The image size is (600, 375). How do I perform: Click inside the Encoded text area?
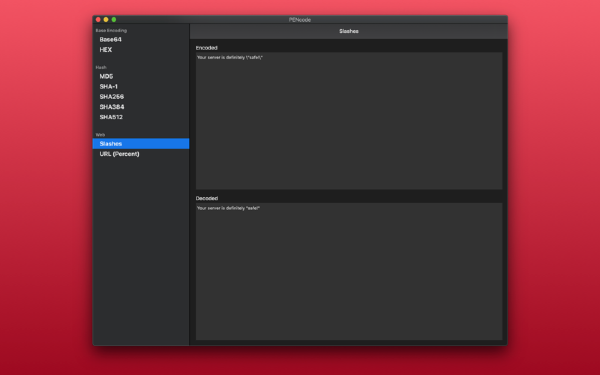pyautogui.click(x=349, y=121)
